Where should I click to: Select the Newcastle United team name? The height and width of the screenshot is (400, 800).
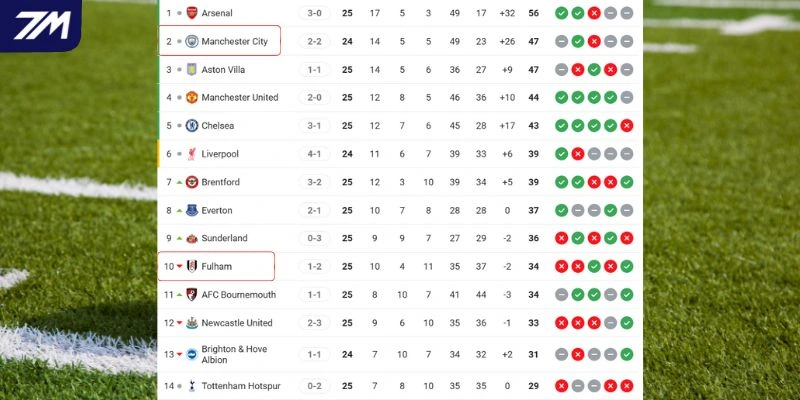236,323
